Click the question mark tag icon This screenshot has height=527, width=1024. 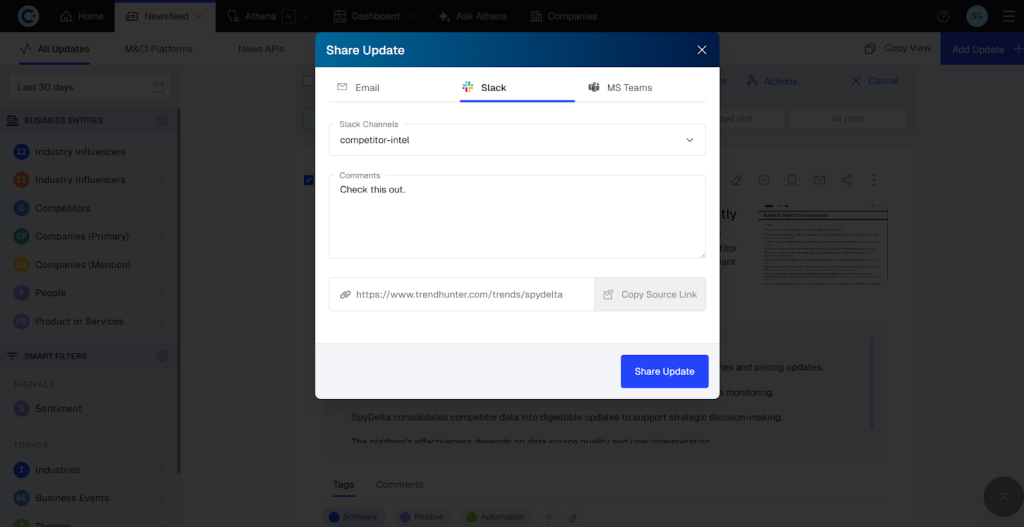point(549,517)
